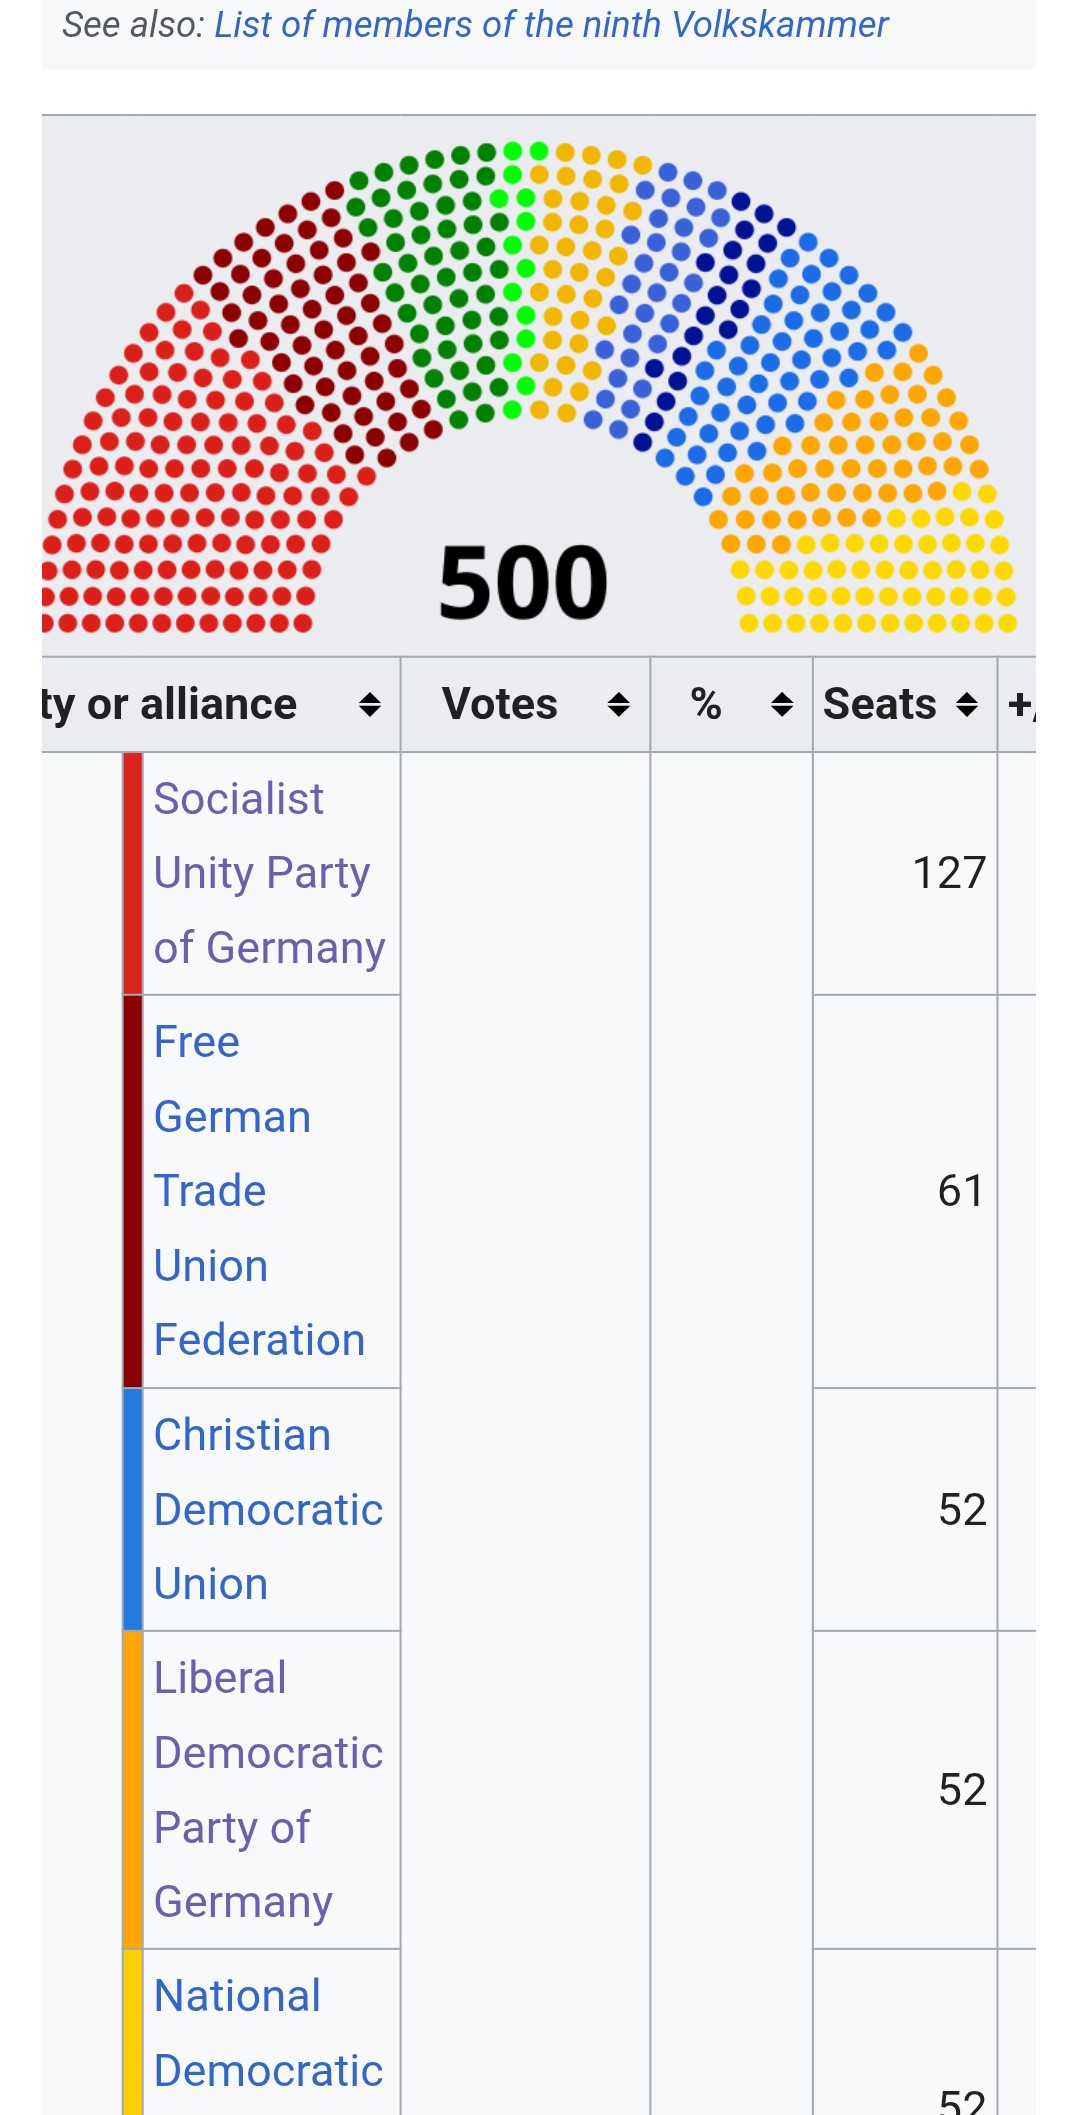Click the 127 seats cell

tap(948, 873)
